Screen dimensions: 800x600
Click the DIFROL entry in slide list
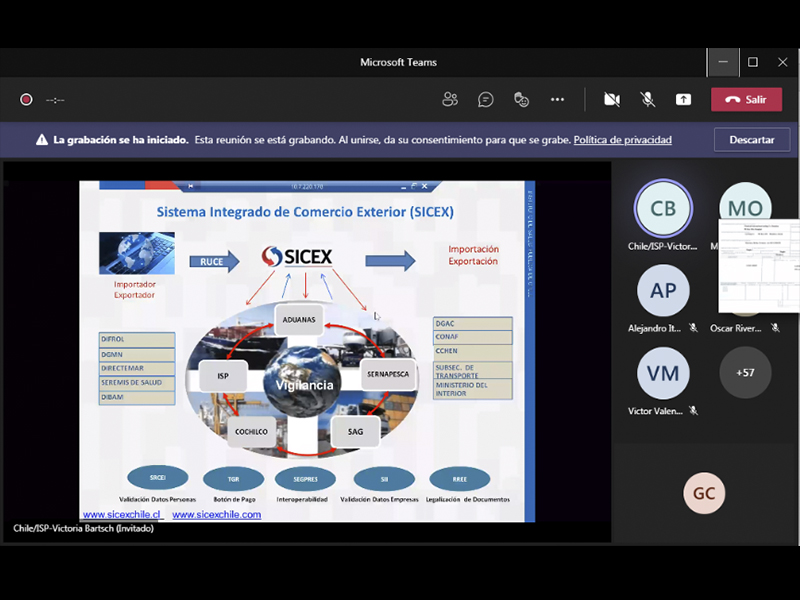137,339
